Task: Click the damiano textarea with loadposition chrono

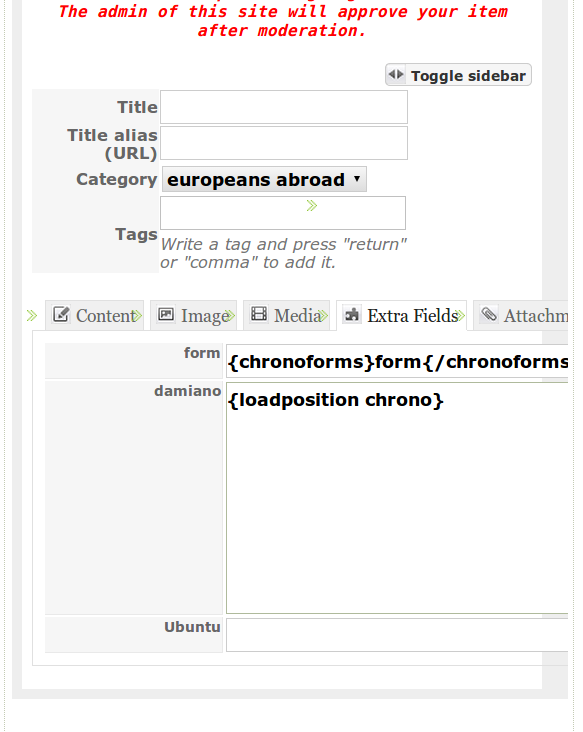Action: click(397, 498)
